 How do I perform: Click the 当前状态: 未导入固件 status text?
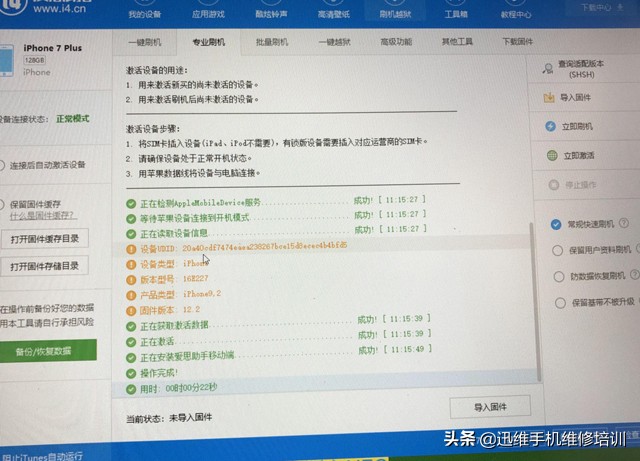click(x=169, y=418)
